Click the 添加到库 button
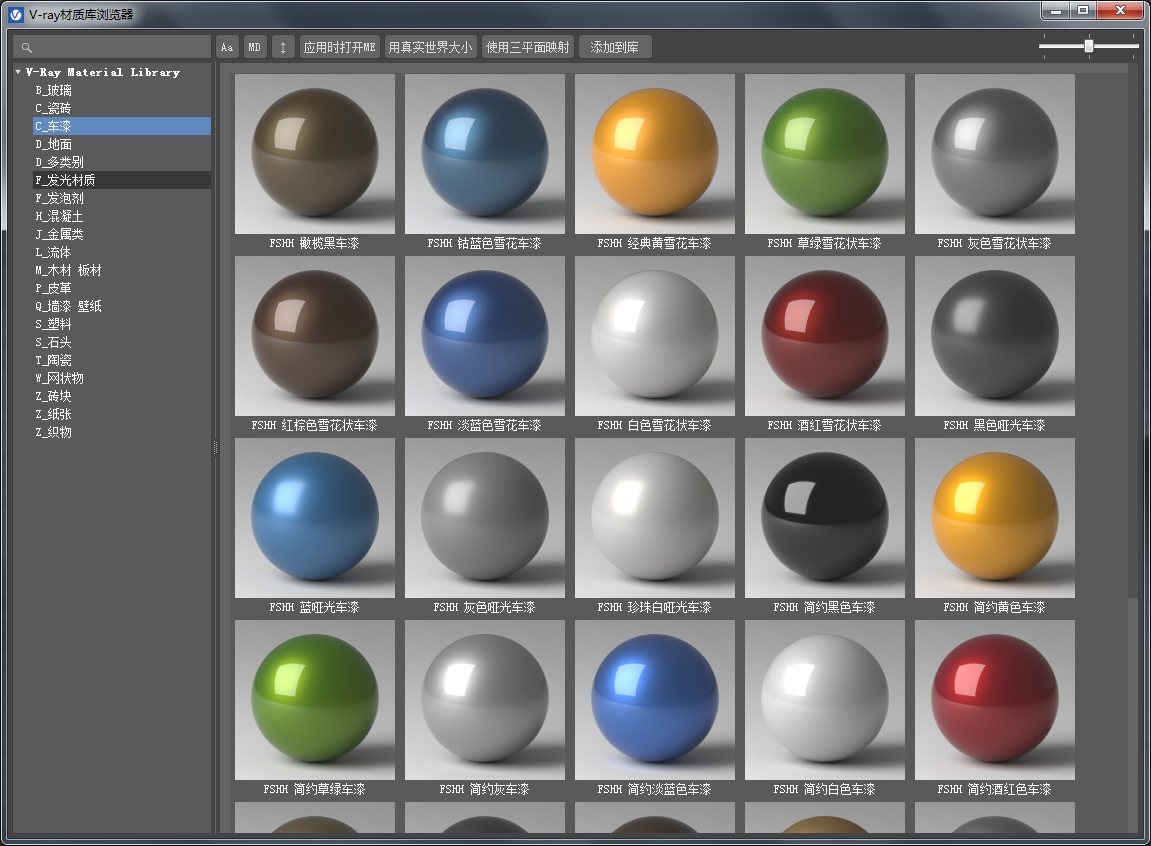The height and width of the screenshot is (846, 1151). (615, 47)
